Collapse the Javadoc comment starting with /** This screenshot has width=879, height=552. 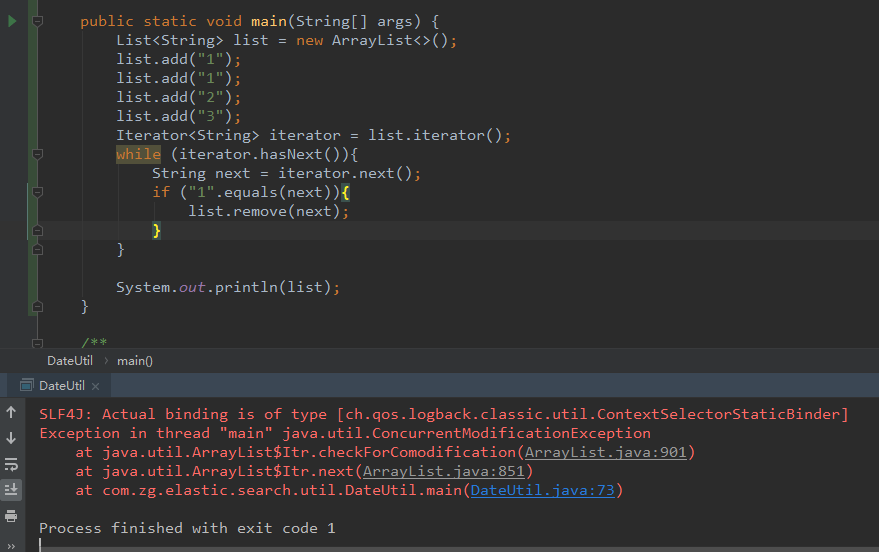tap(37, 343)
